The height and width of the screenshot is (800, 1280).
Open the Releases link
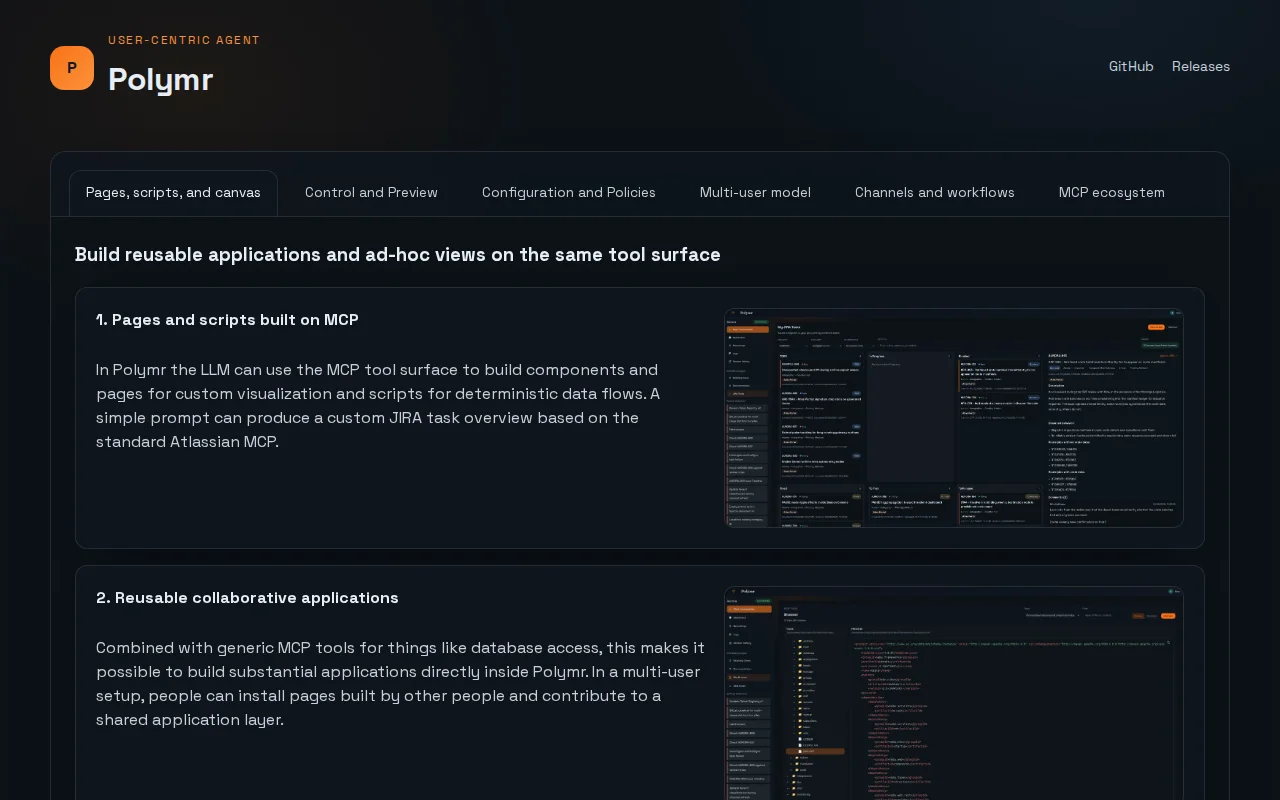coord(1201,66)
